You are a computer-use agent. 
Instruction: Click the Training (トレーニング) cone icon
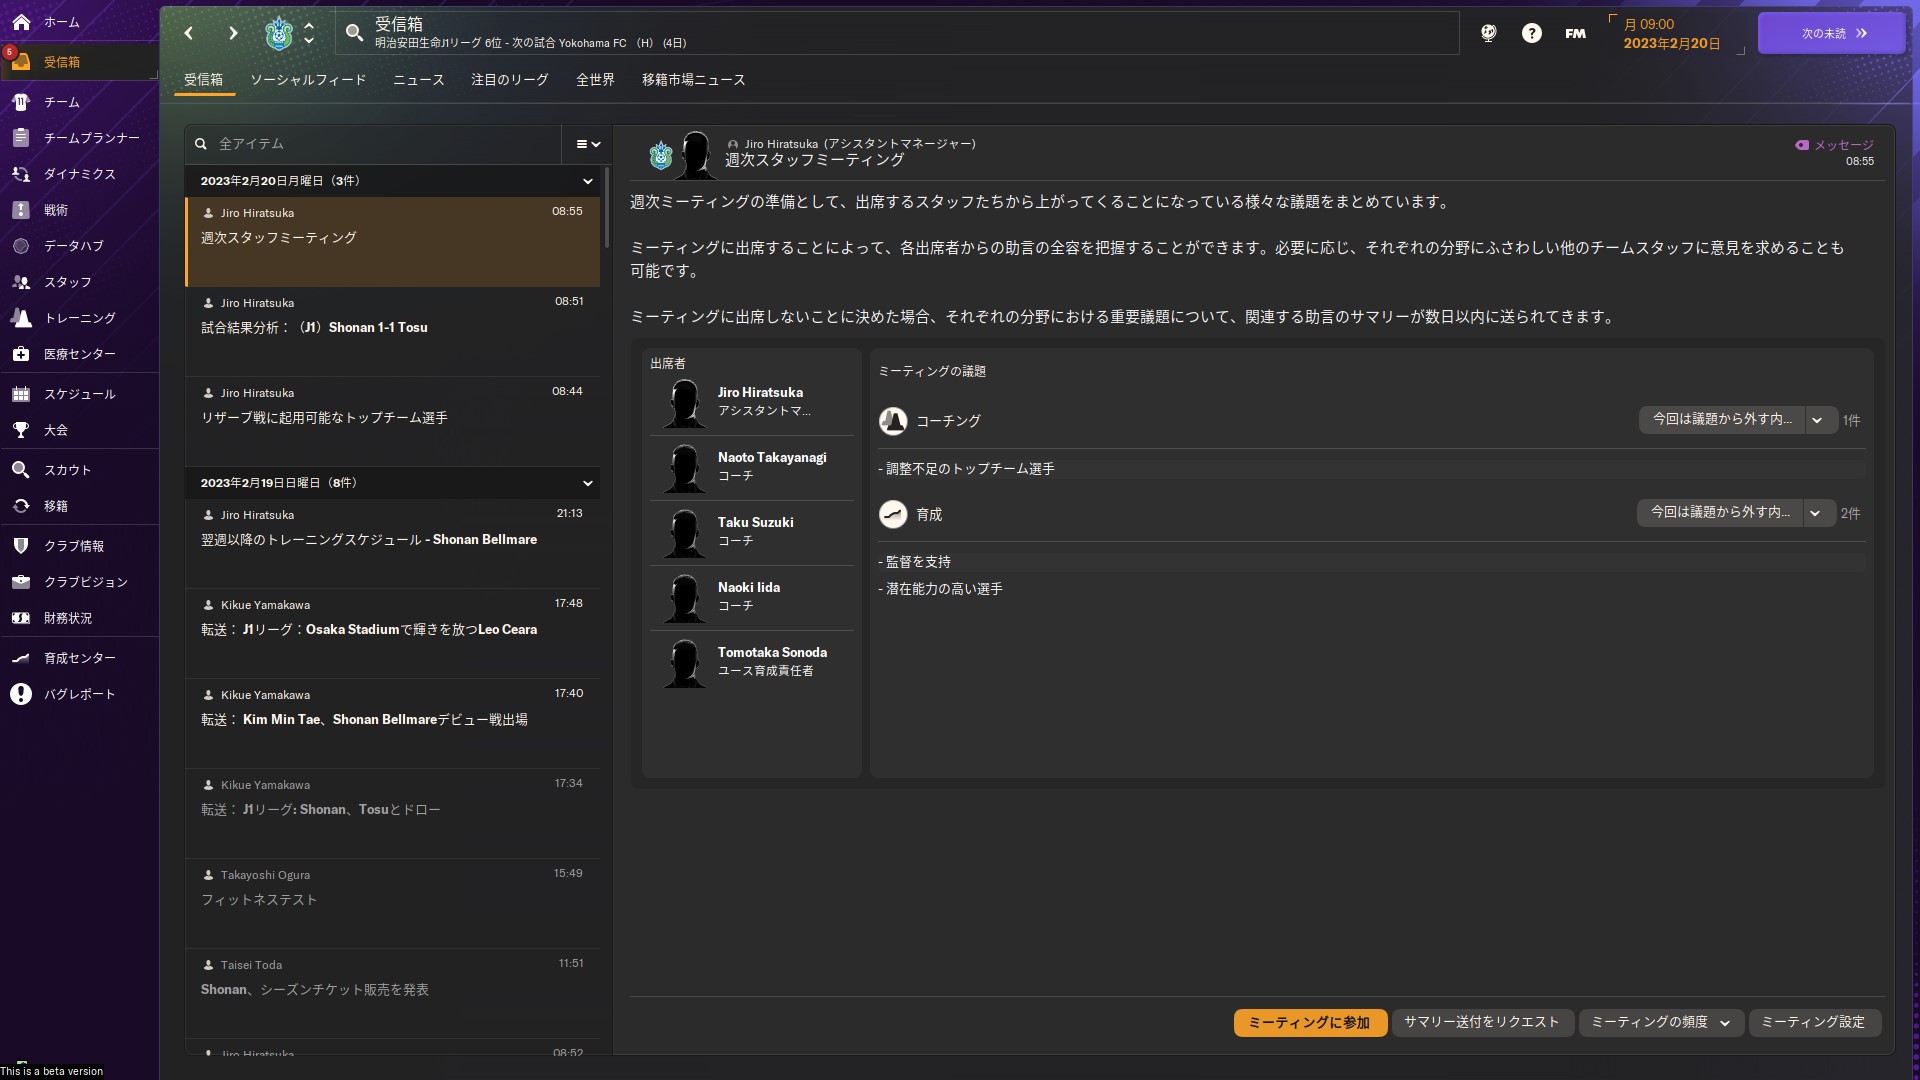(21, 318)
